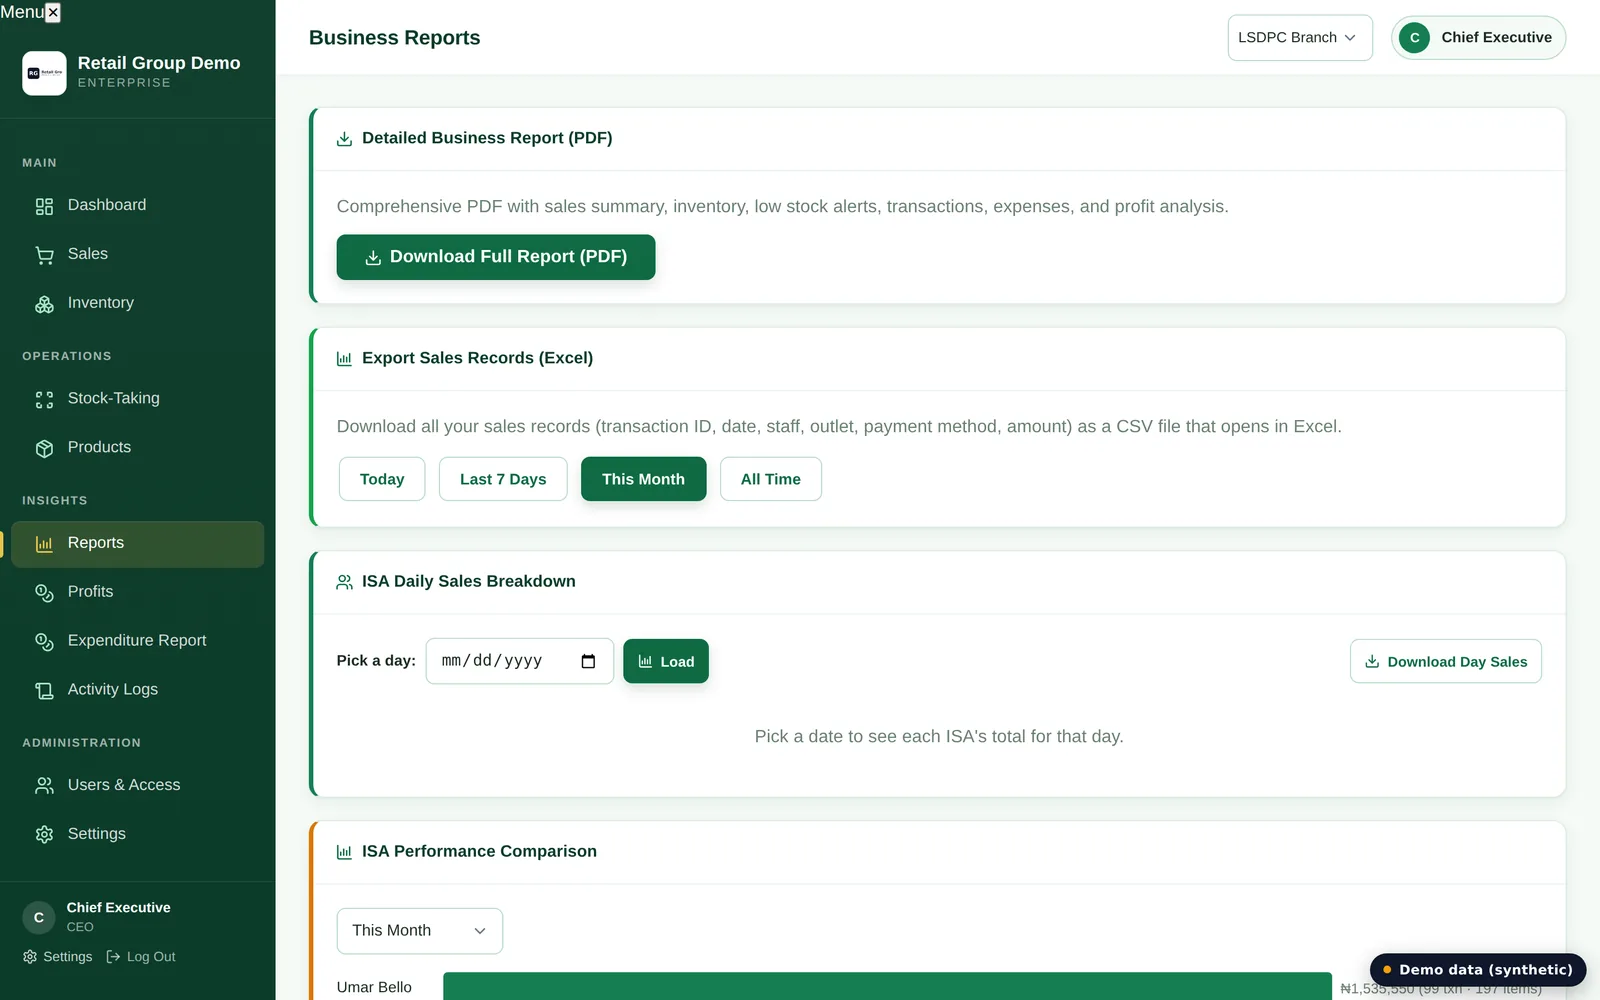Click the Load button
The image size is (1600, 1000).
click(666, 661)
